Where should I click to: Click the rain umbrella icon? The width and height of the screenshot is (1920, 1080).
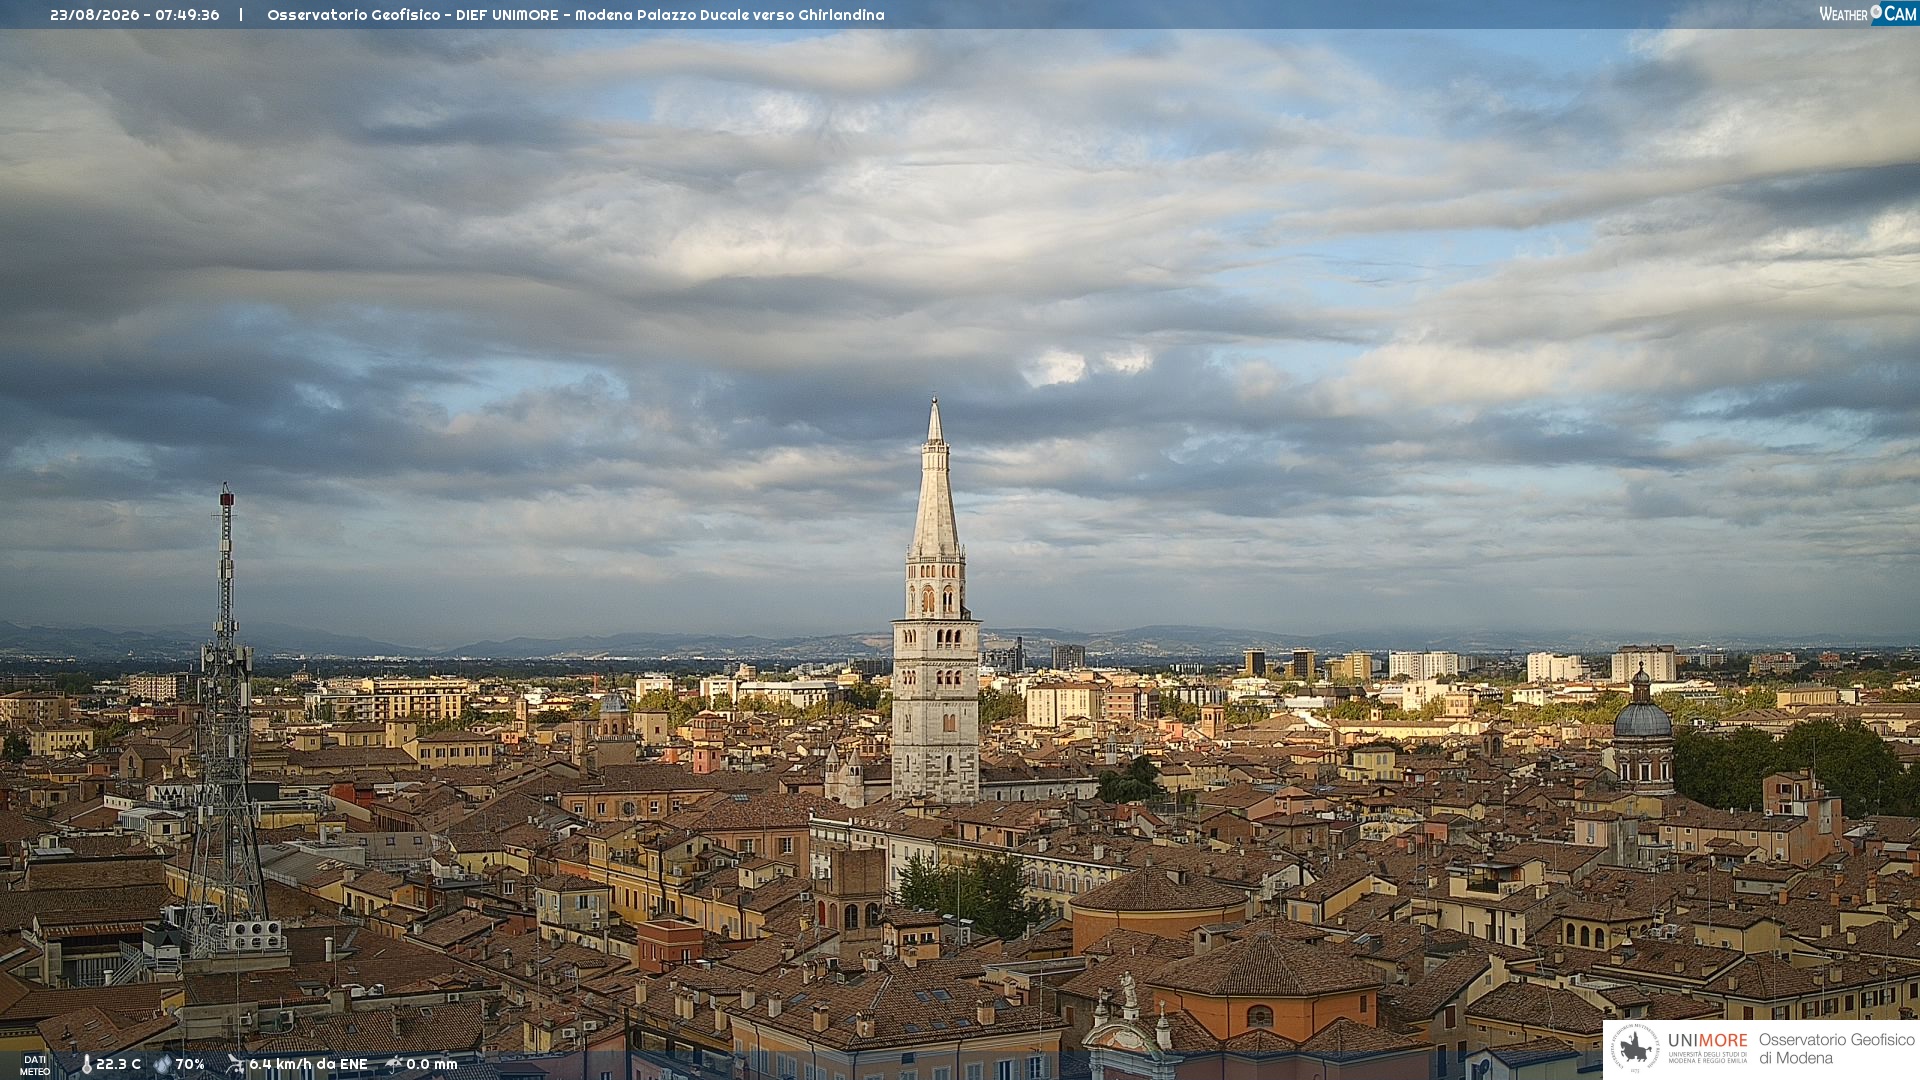tap(394, 1064)
